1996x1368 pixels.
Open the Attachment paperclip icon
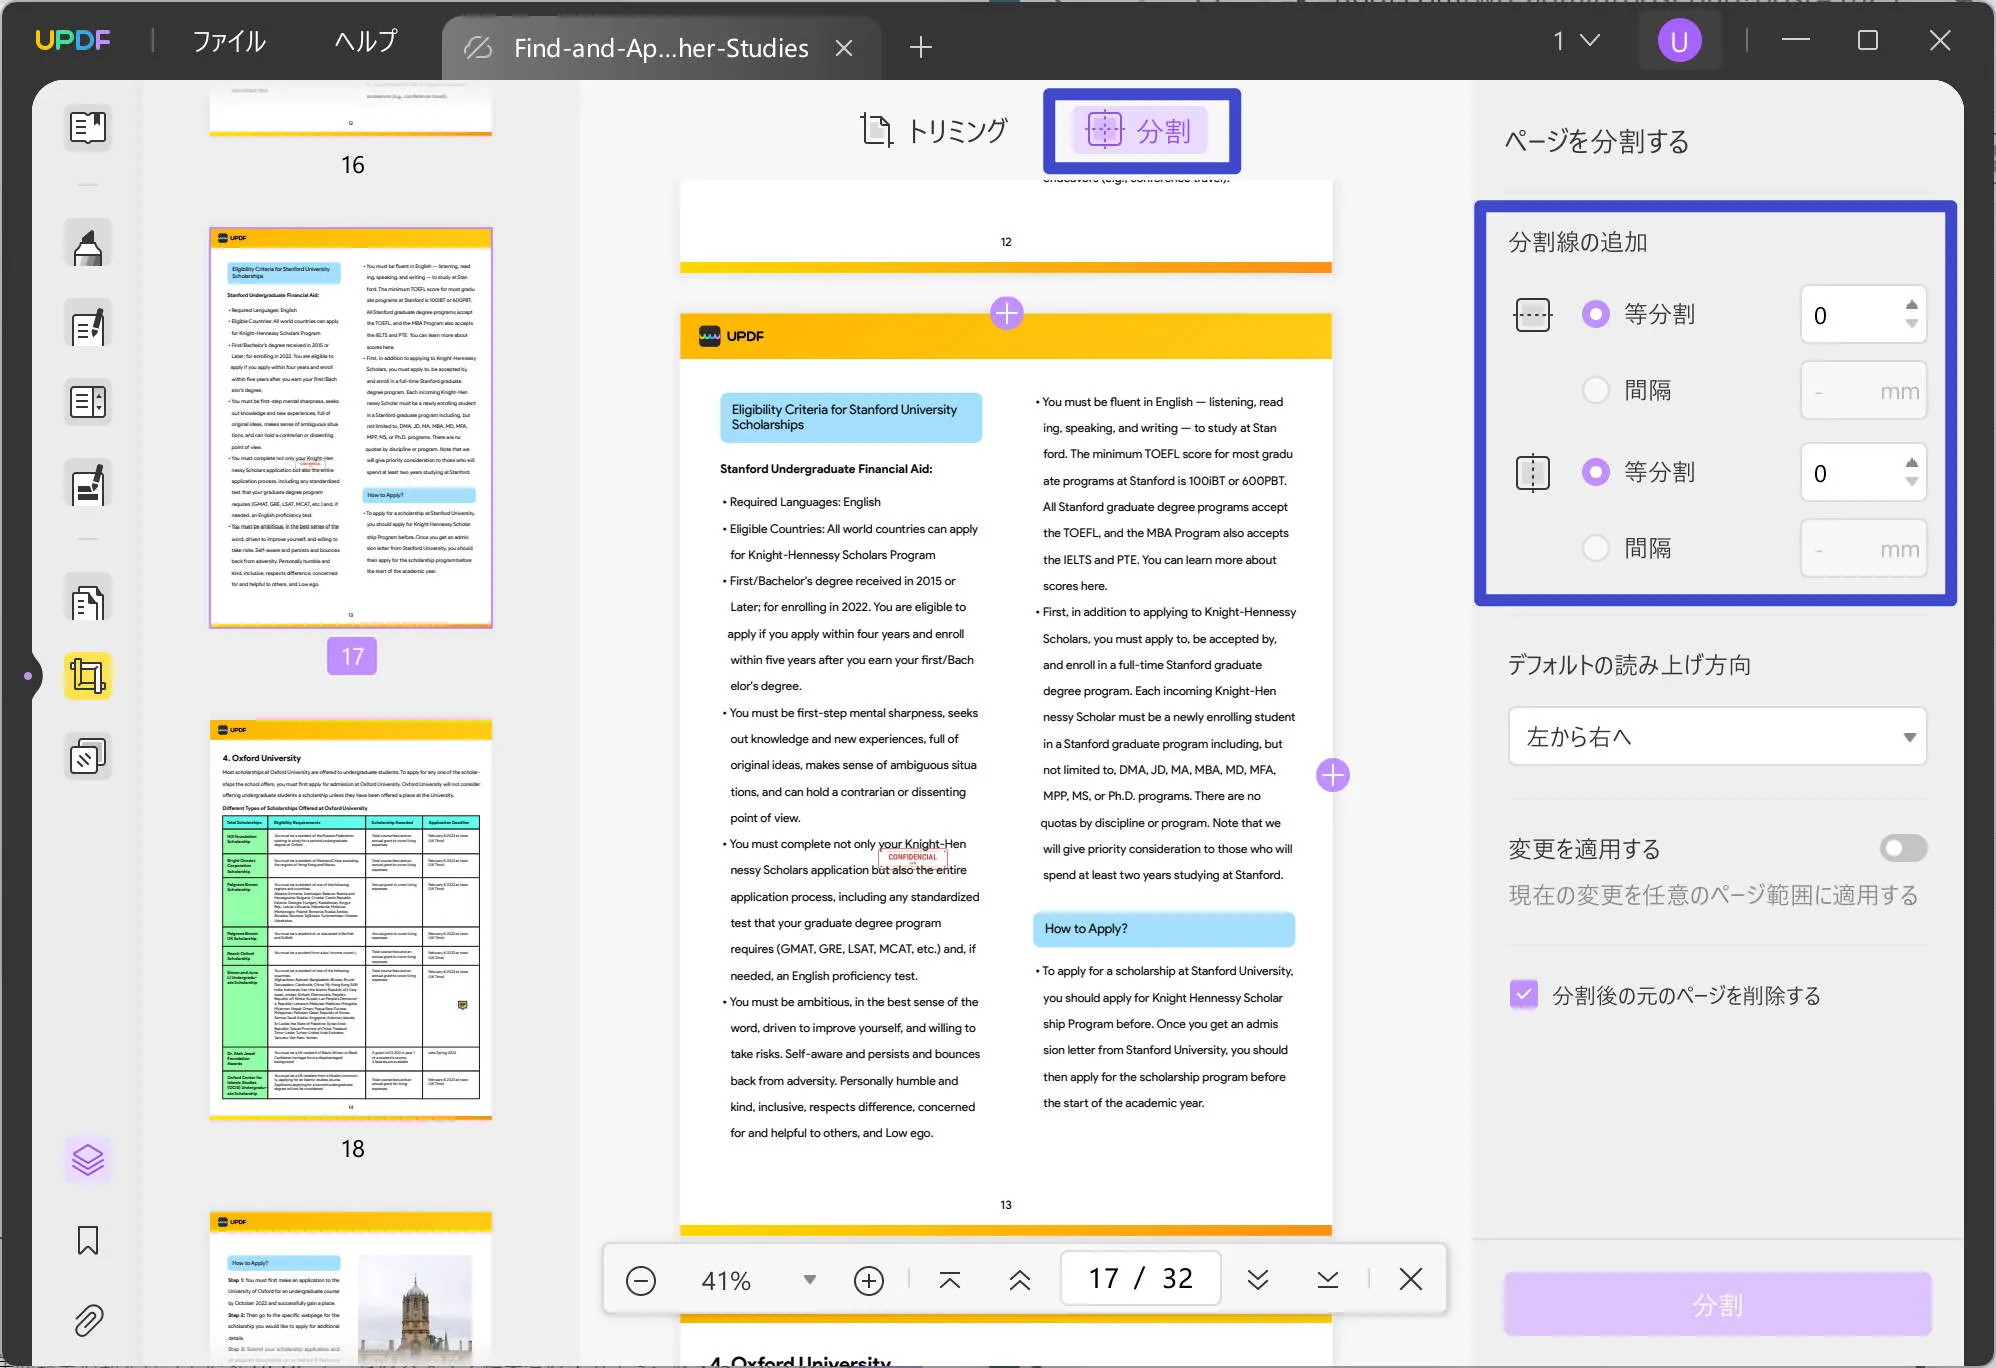tap(88, 1321)
